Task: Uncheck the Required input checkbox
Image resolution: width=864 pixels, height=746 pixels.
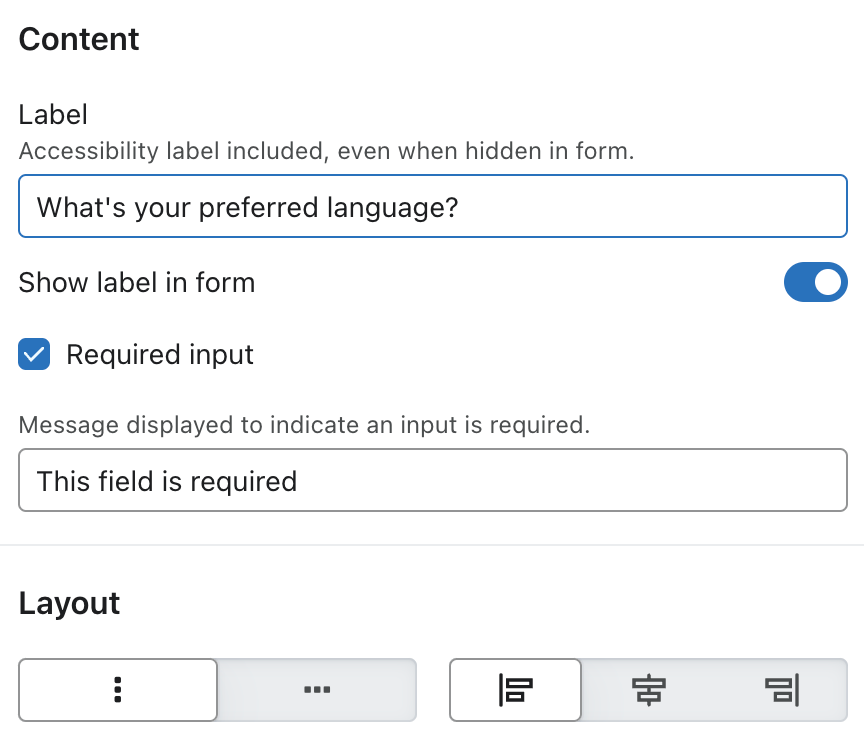Action: point(35,355)
